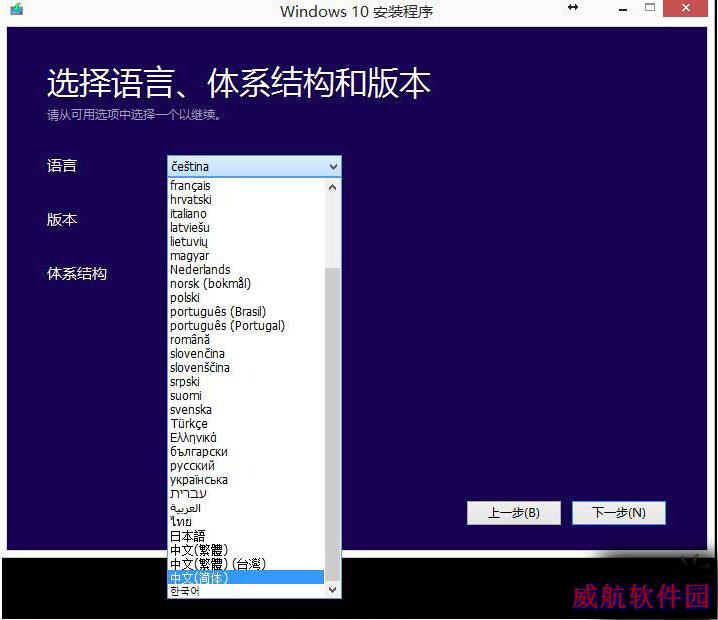Select português (Brasil) option

click(x=246, y=312)
